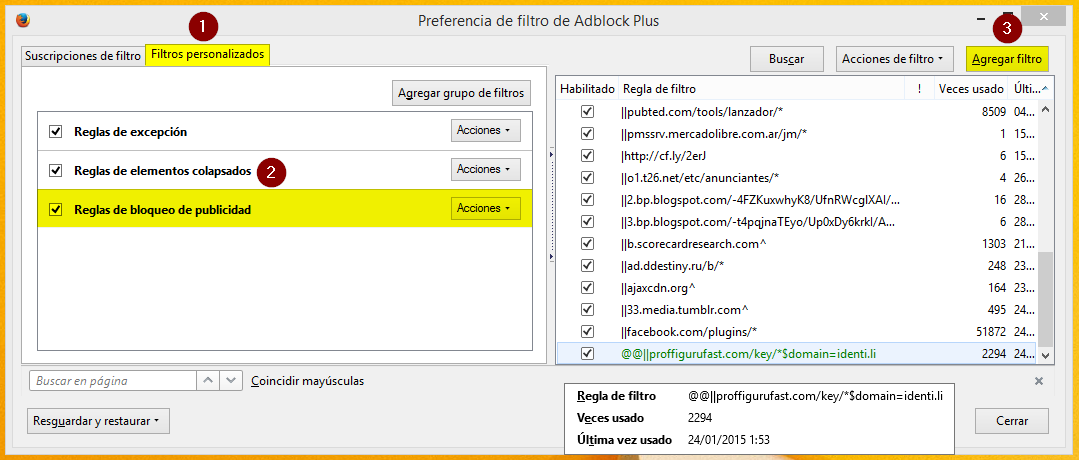This screenshot has height=460, width=1079.
Task: Toggle the Reglas de excepción group checkbox
Action: coord(56,131)
